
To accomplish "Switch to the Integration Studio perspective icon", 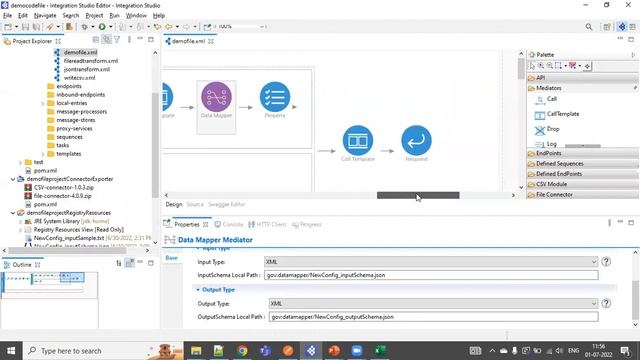I will [x=622, y=27].
